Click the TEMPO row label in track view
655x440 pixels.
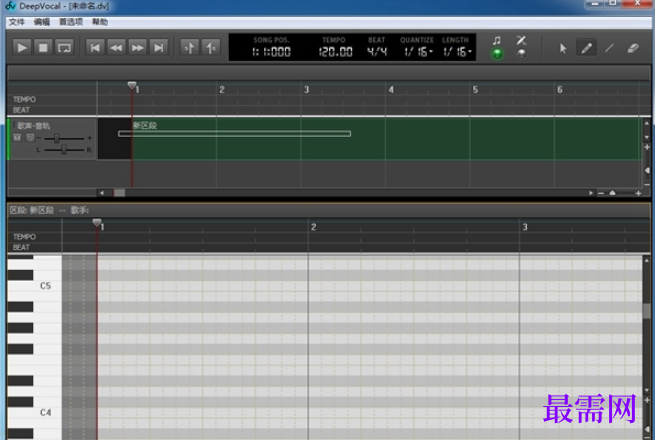pyautogui.click(x=24, y=99)
